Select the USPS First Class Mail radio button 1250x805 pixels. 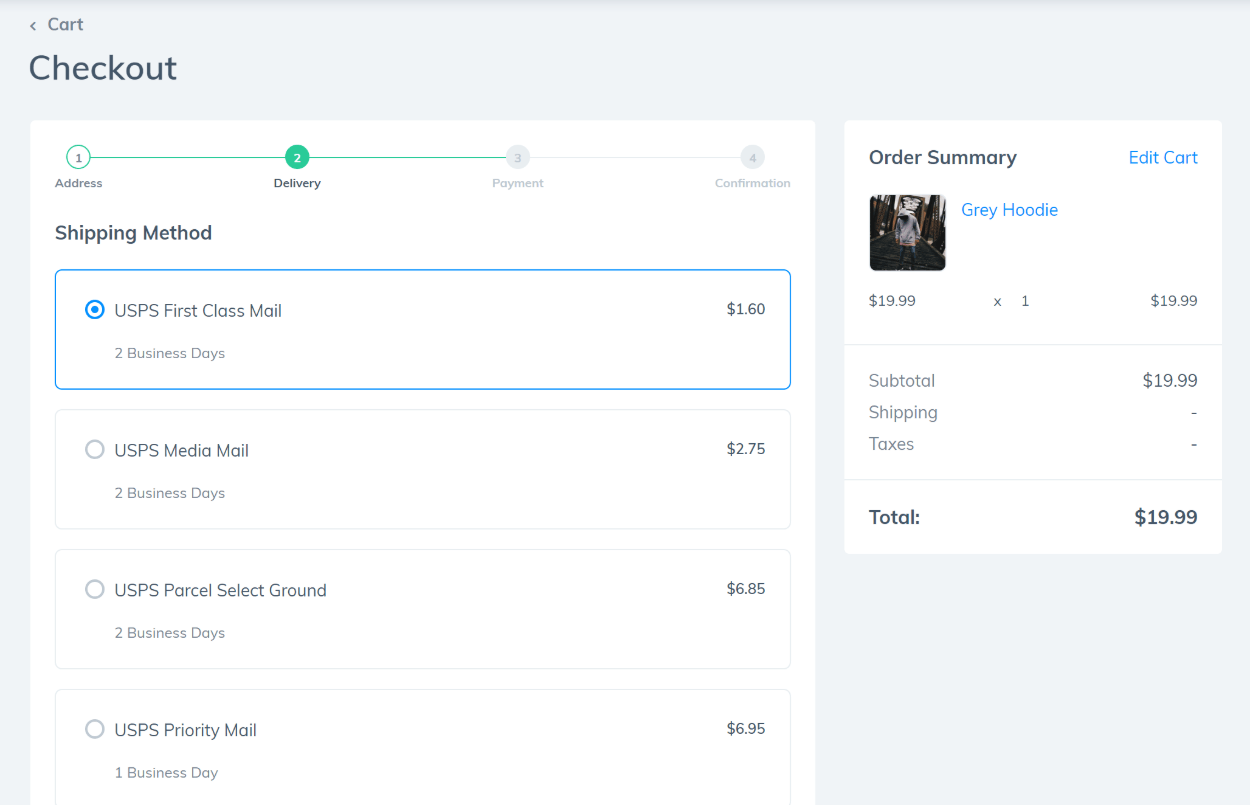tap(95, 310)
